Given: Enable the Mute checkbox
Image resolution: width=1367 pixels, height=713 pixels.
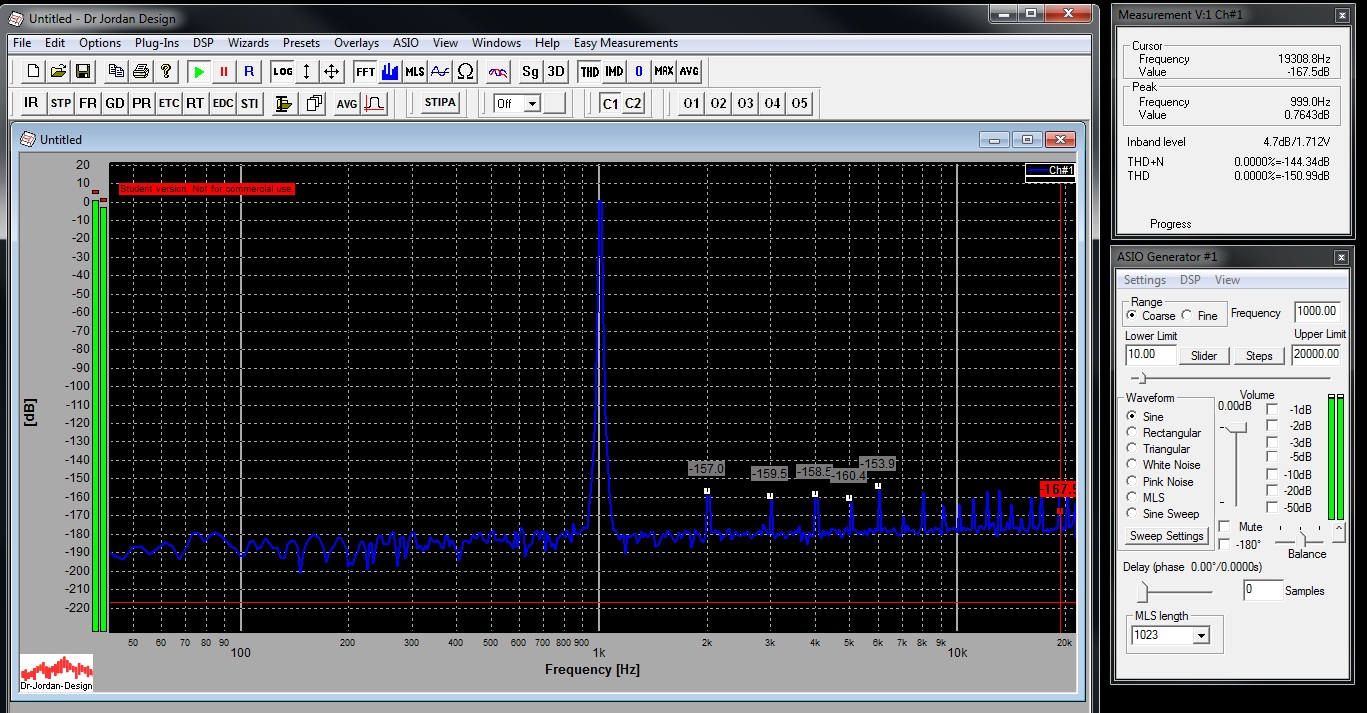Looking at the screenshot, I should point(1225,526).
